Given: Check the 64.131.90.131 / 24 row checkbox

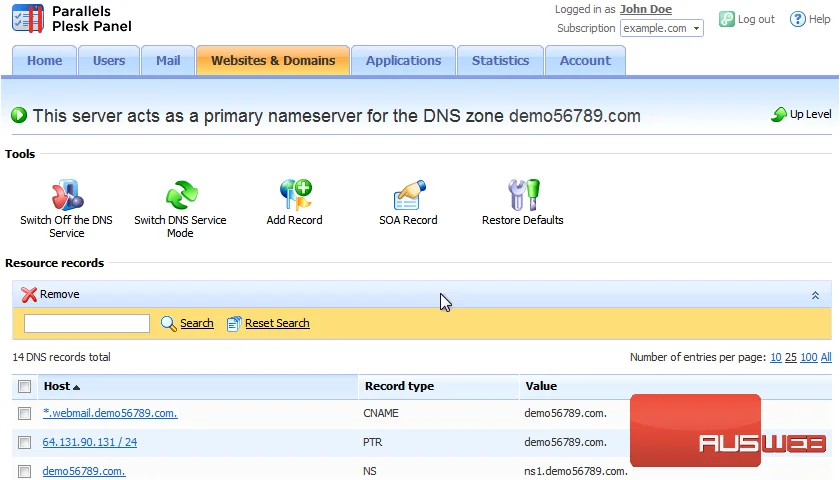Looking at the screenshot, I should point(24,442).
